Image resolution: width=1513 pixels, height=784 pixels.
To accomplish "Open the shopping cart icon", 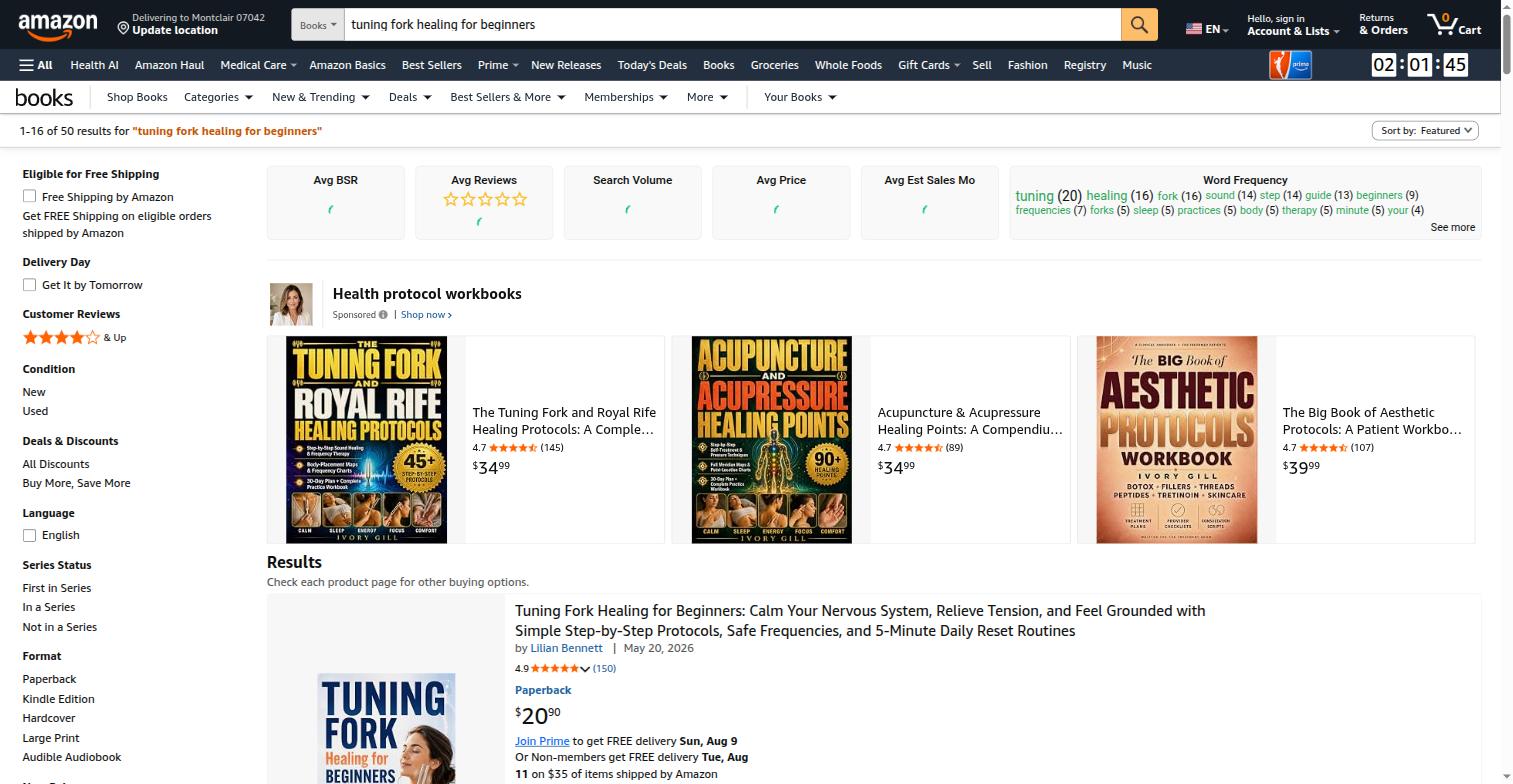I will click(1454, 25).
